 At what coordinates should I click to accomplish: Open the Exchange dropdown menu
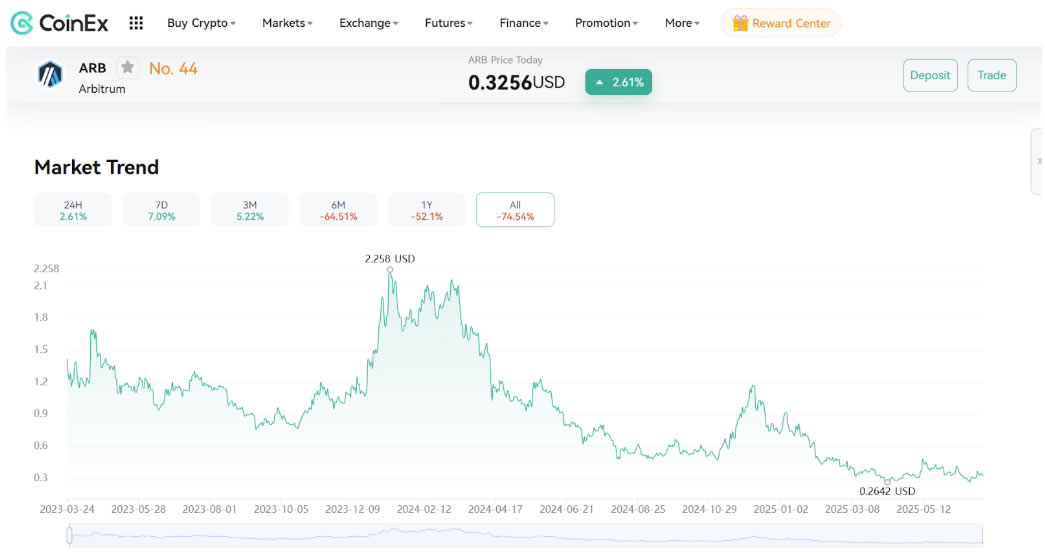(368, 23)
